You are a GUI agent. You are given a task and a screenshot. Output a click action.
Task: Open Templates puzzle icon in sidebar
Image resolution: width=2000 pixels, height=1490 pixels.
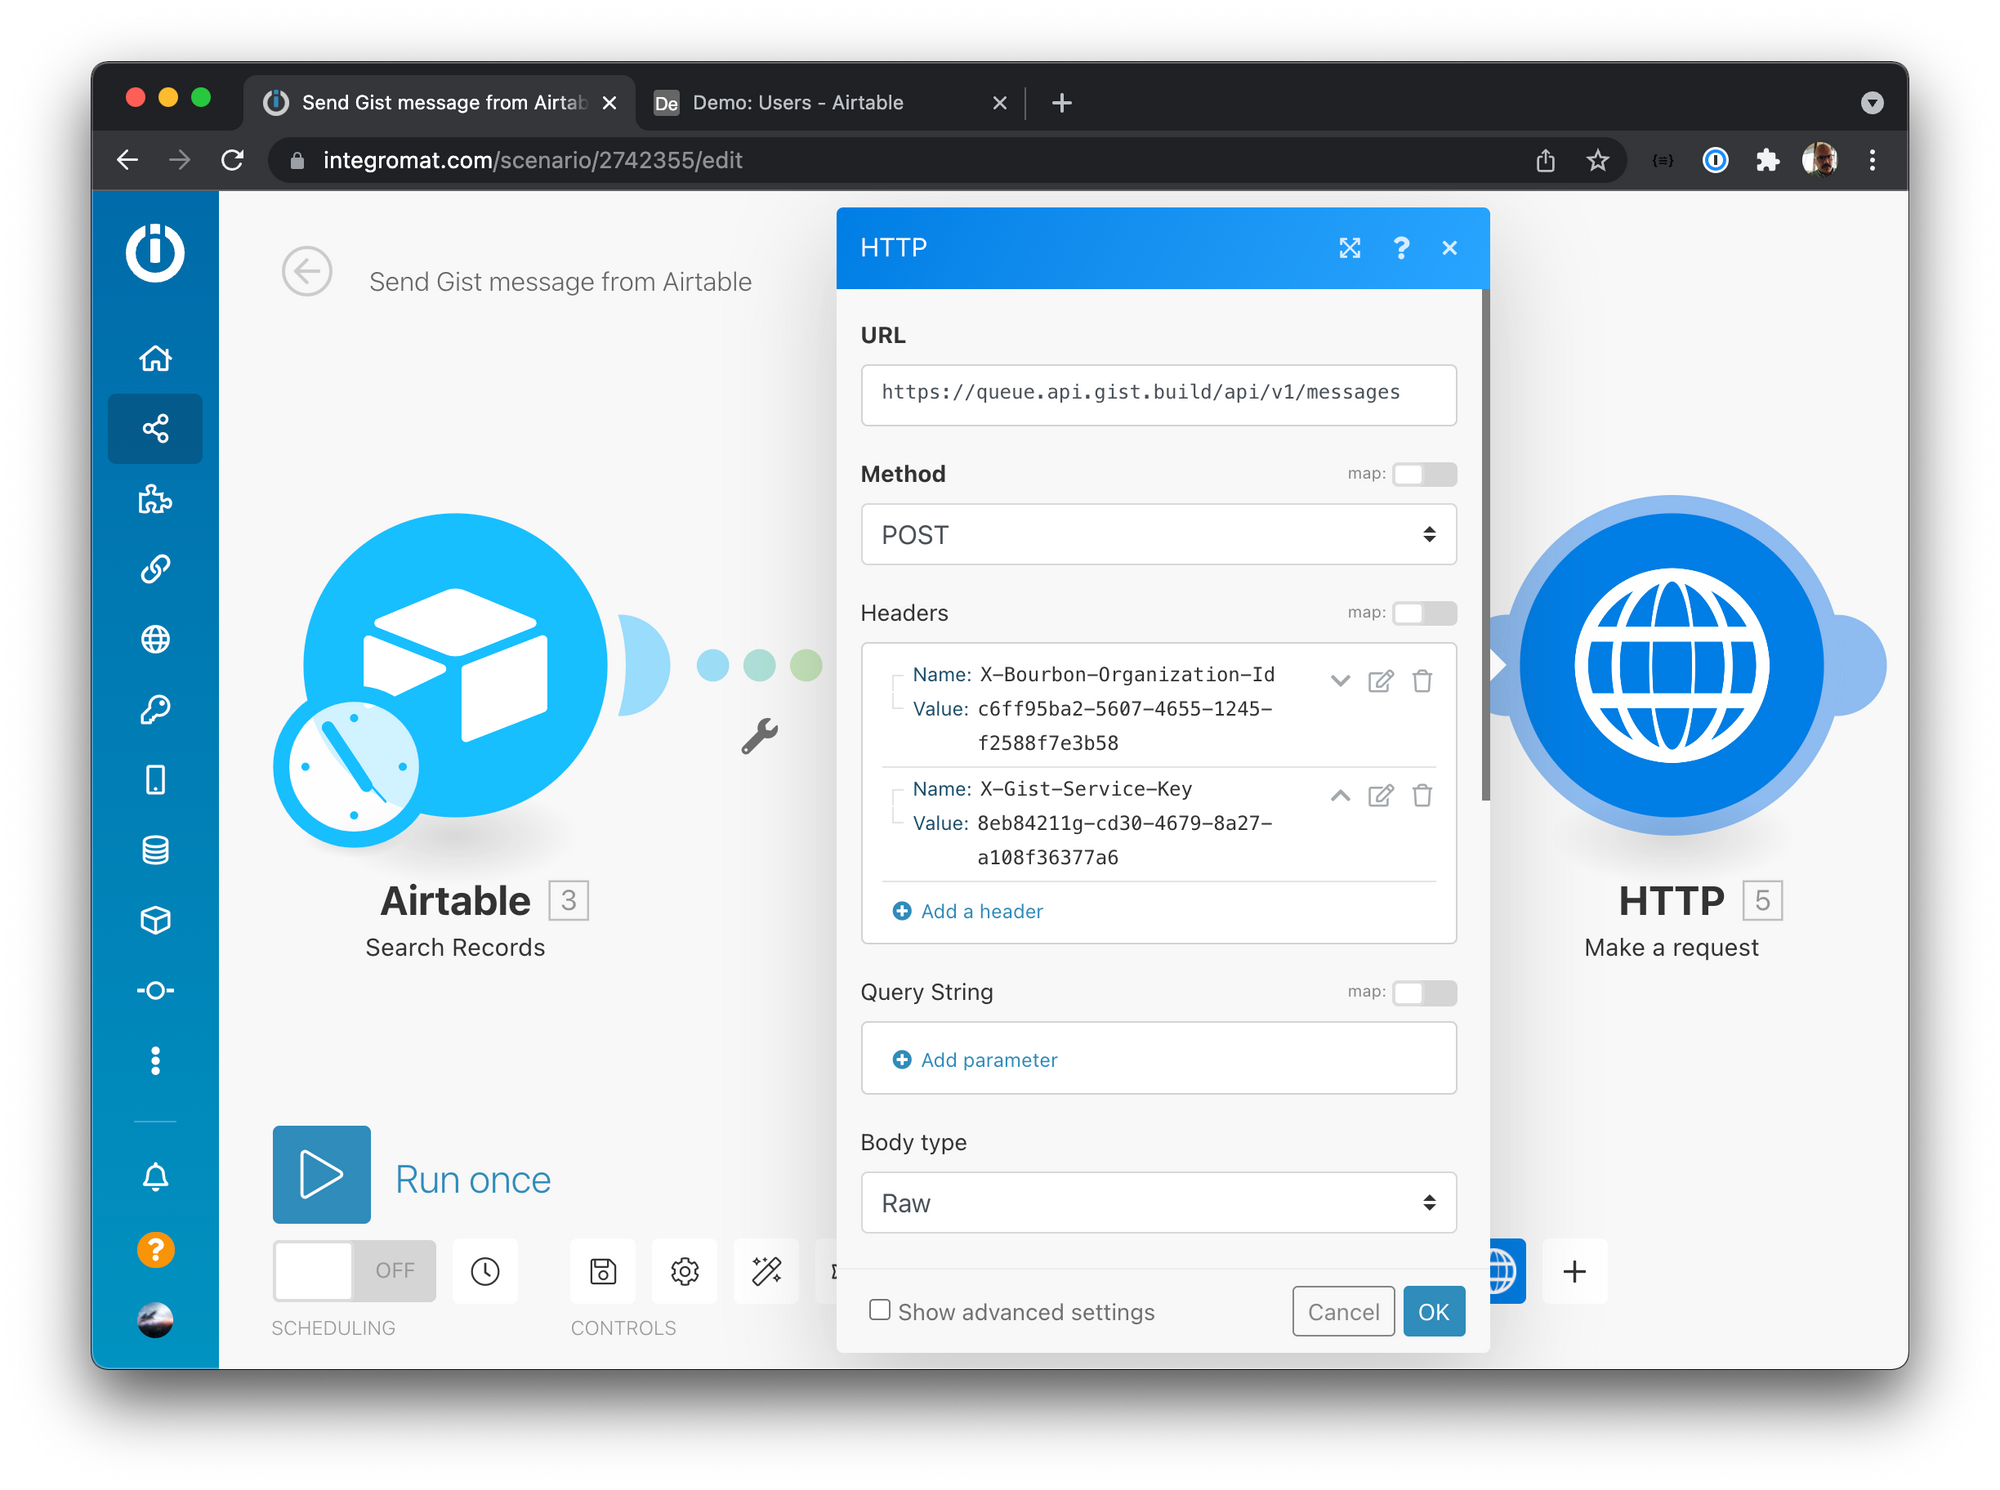155,499
